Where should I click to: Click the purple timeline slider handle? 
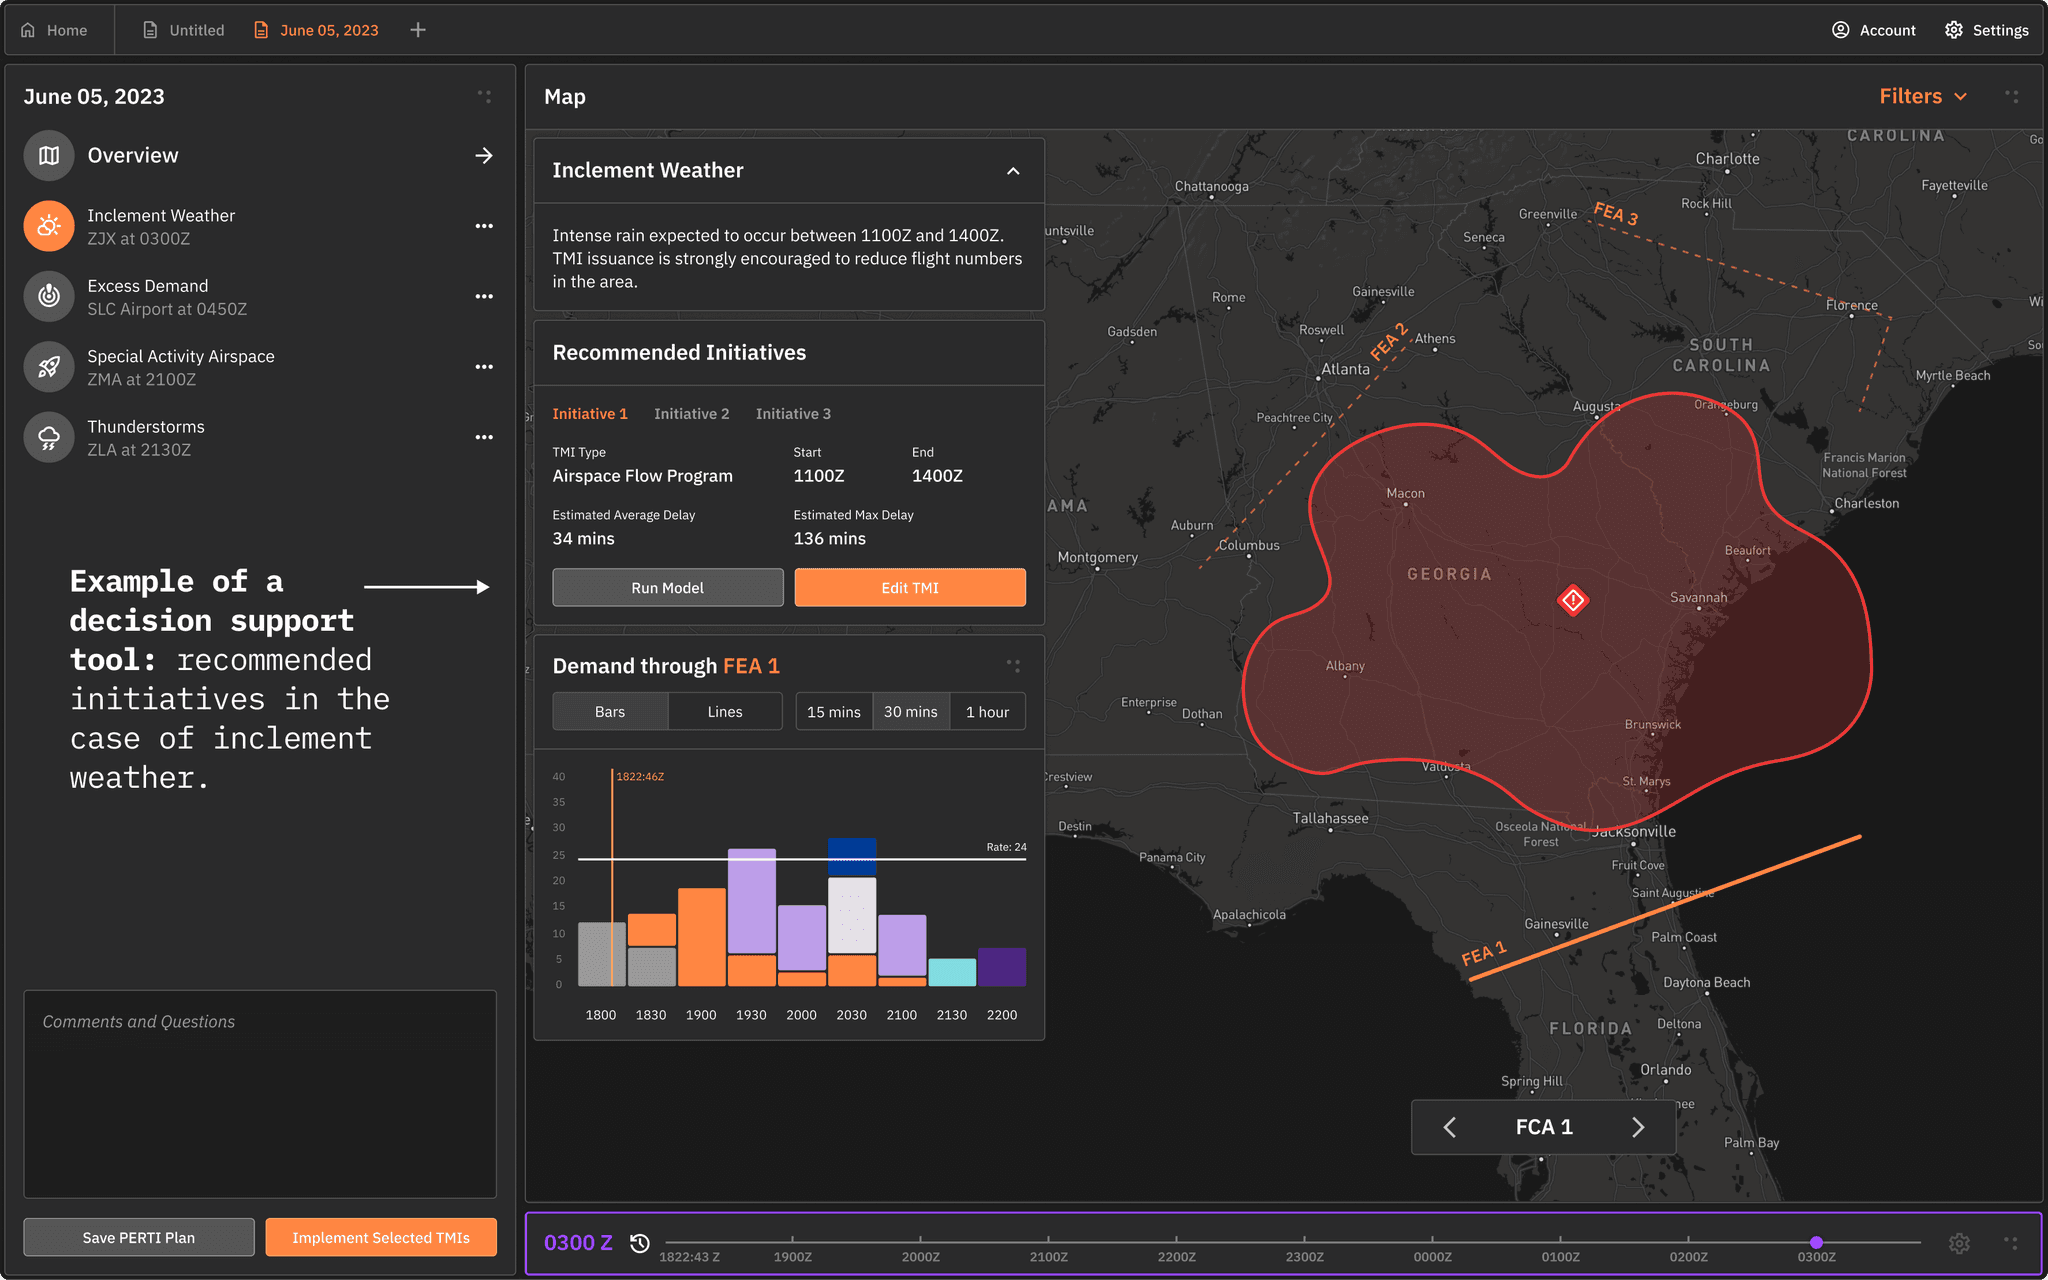pos(1816,1242)
